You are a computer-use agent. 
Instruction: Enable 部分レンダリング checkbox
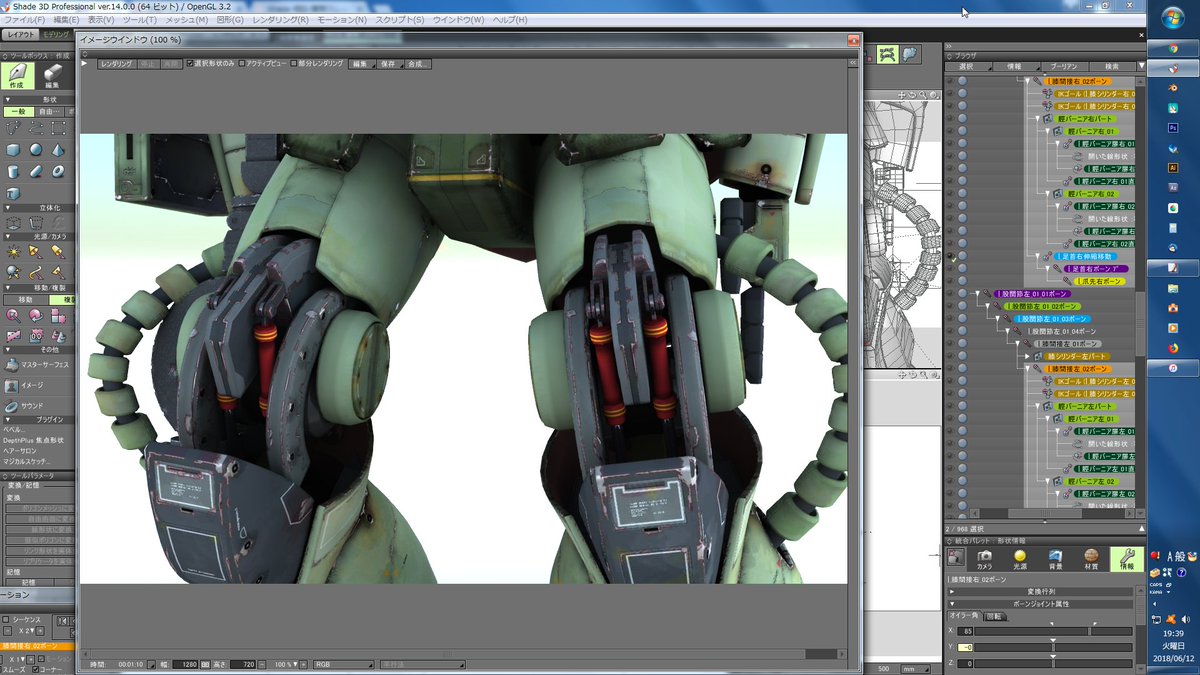click(294, 63)
